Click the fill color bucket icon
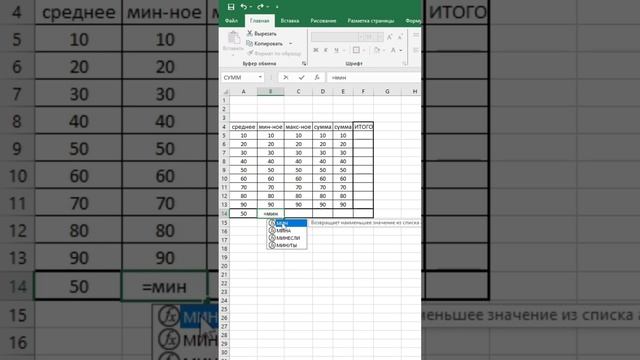The width and height of the screenshot is (640, 360). coord(376,50)
